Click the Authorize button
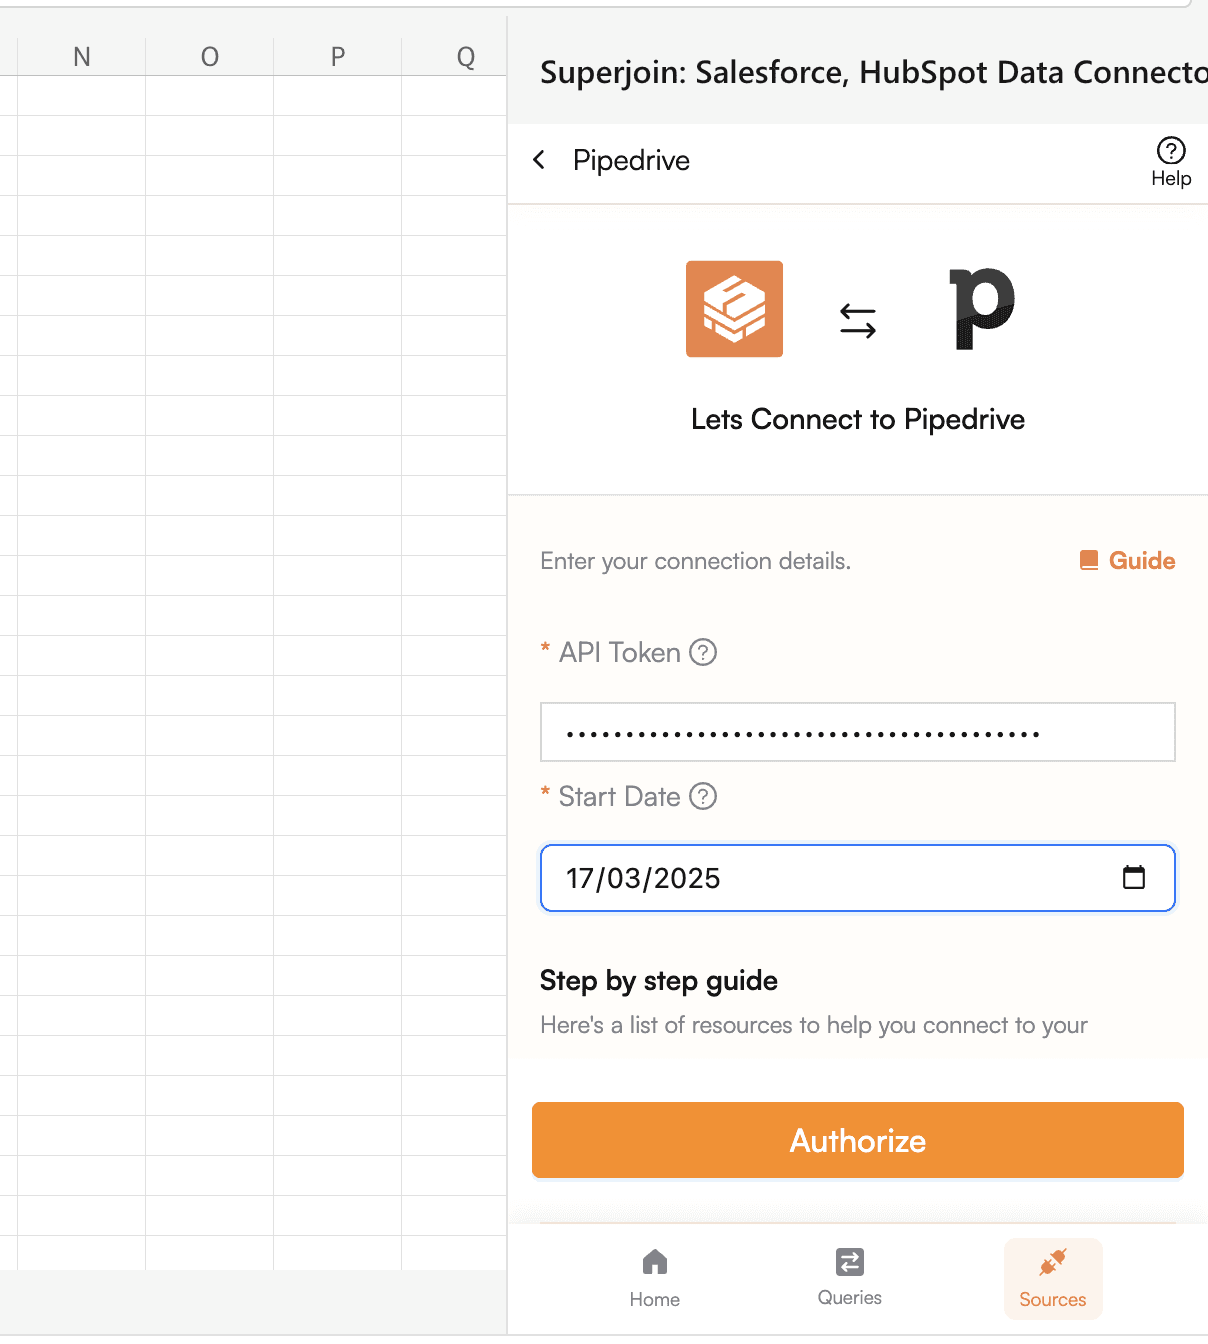 click(858, 1140)
